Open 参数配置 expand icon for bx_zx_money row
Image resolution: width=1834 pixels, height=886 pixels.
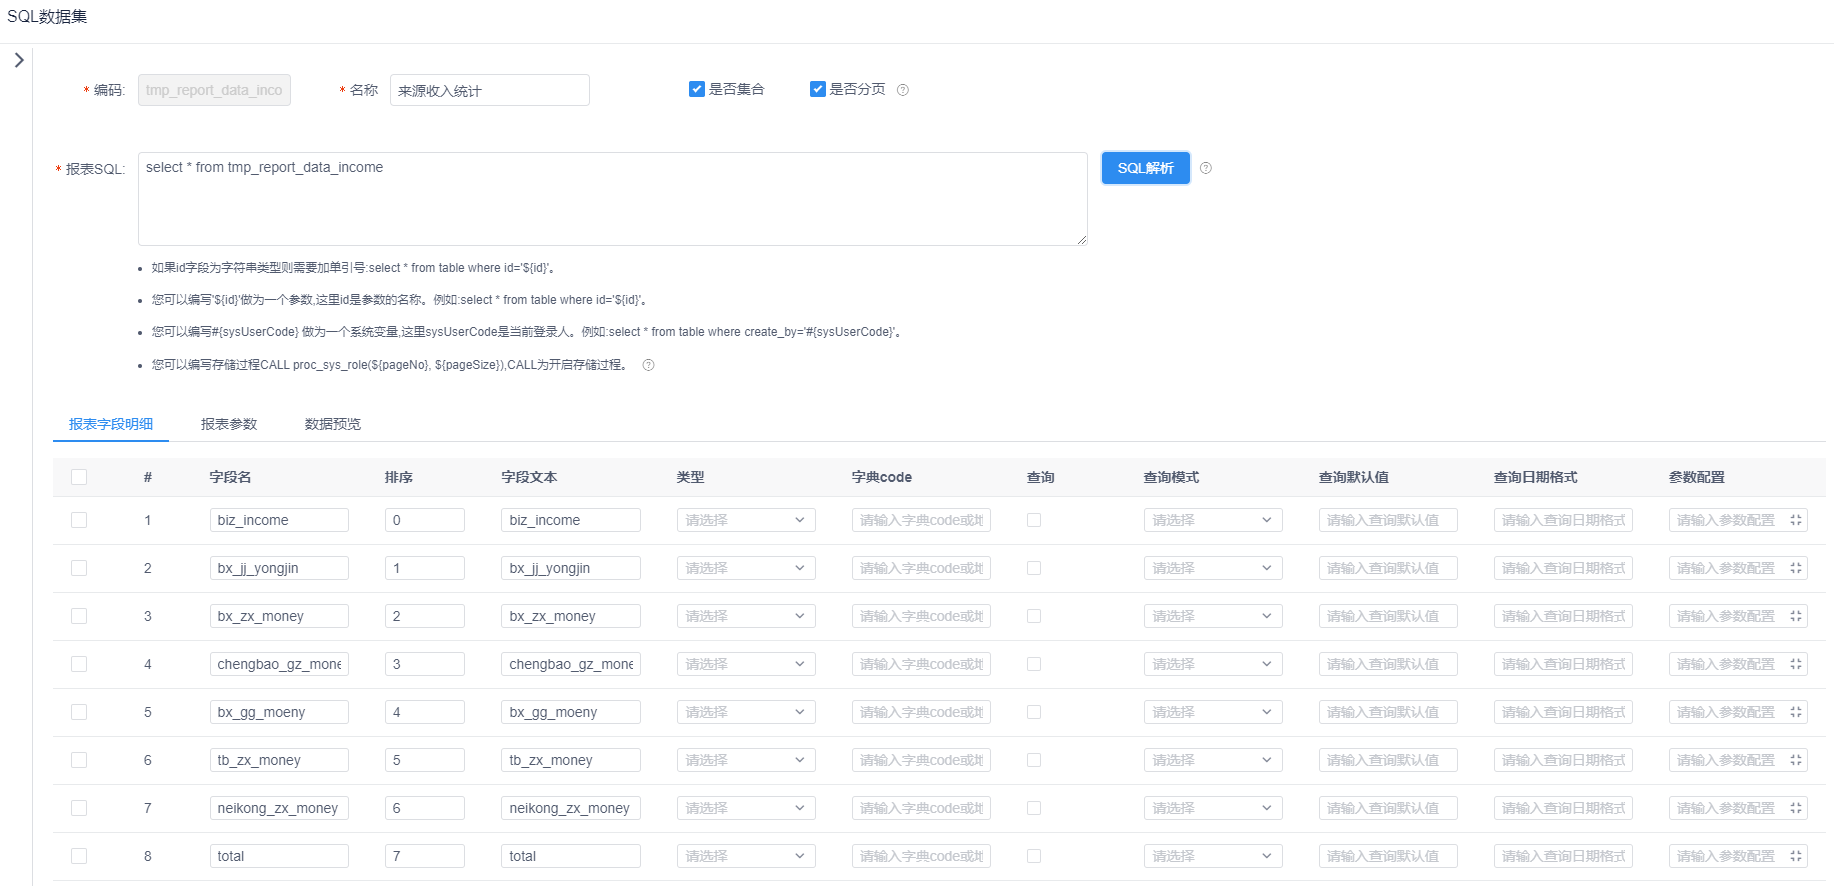1796,616
